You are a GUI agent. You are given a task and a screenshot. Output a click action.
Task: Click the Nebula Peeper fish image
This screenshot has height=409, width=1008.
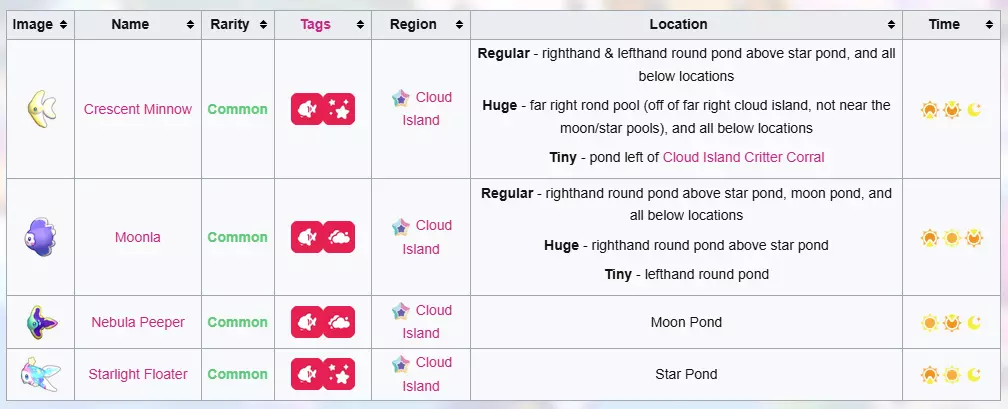[40, 322]
